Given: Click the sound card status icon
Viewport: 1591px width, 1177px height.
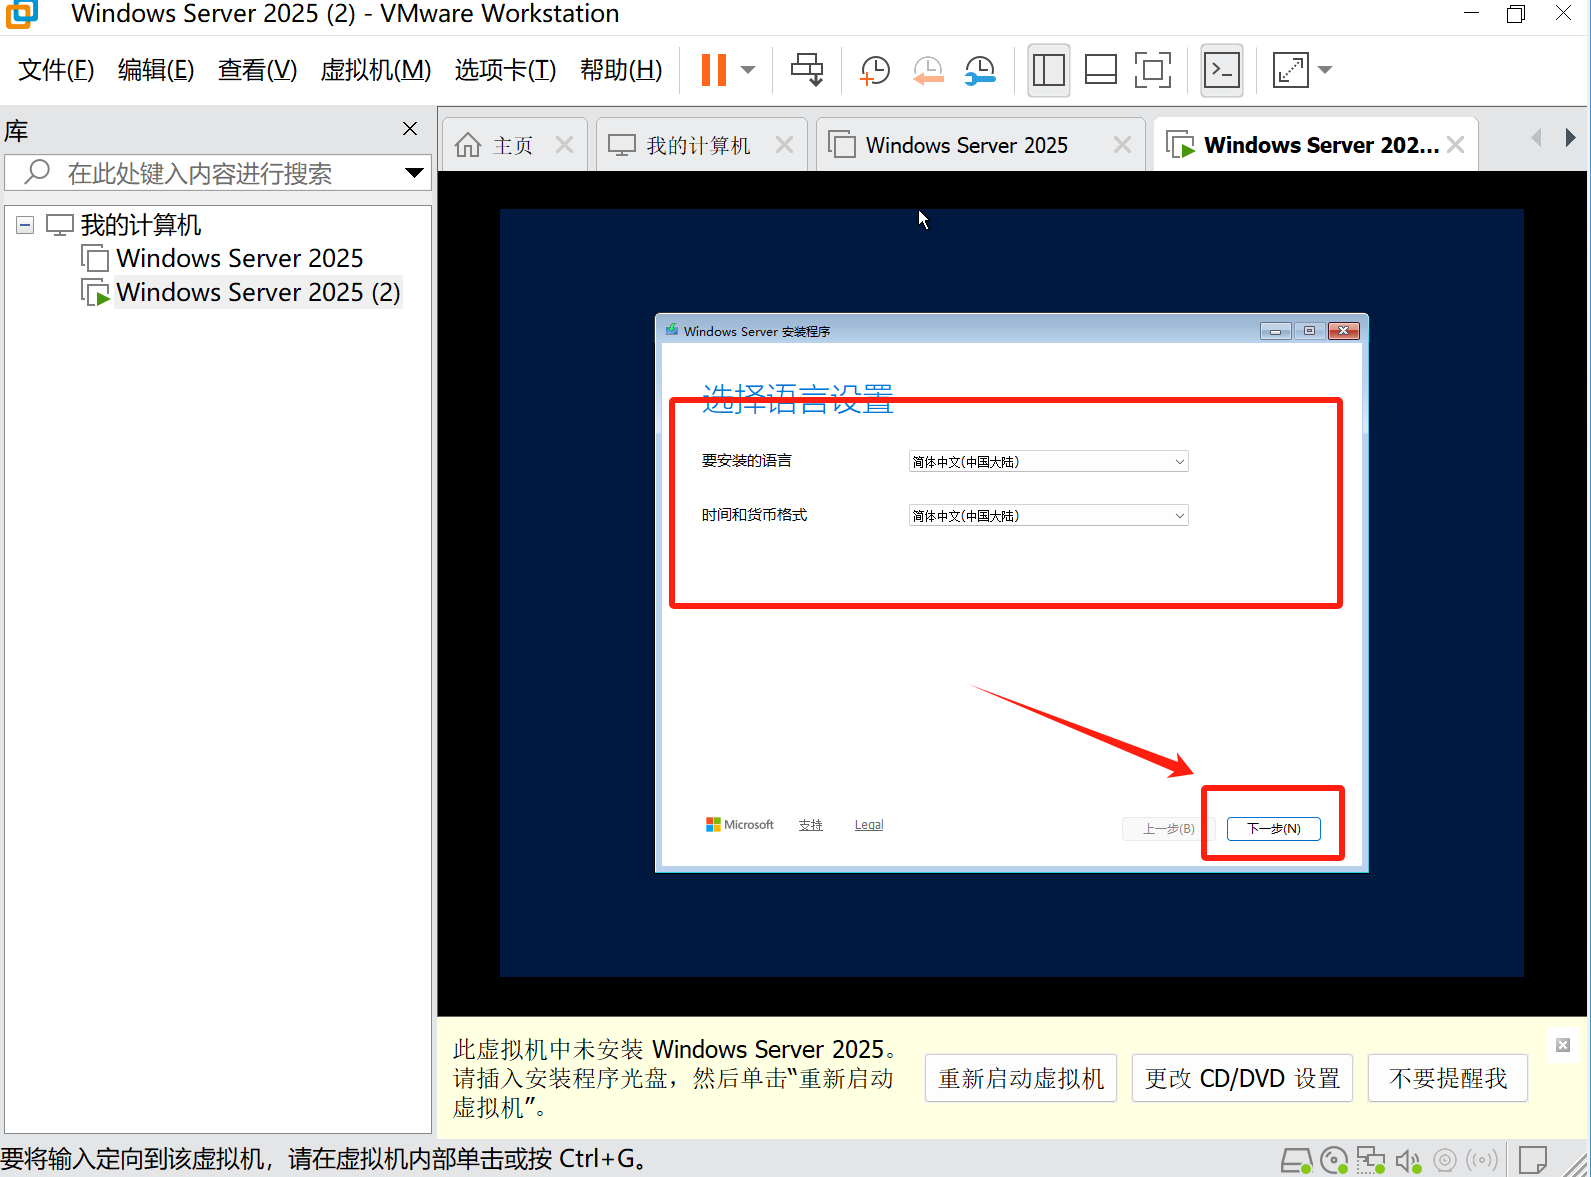Looking at the screenshot, I should [x=1408, y=1160].
